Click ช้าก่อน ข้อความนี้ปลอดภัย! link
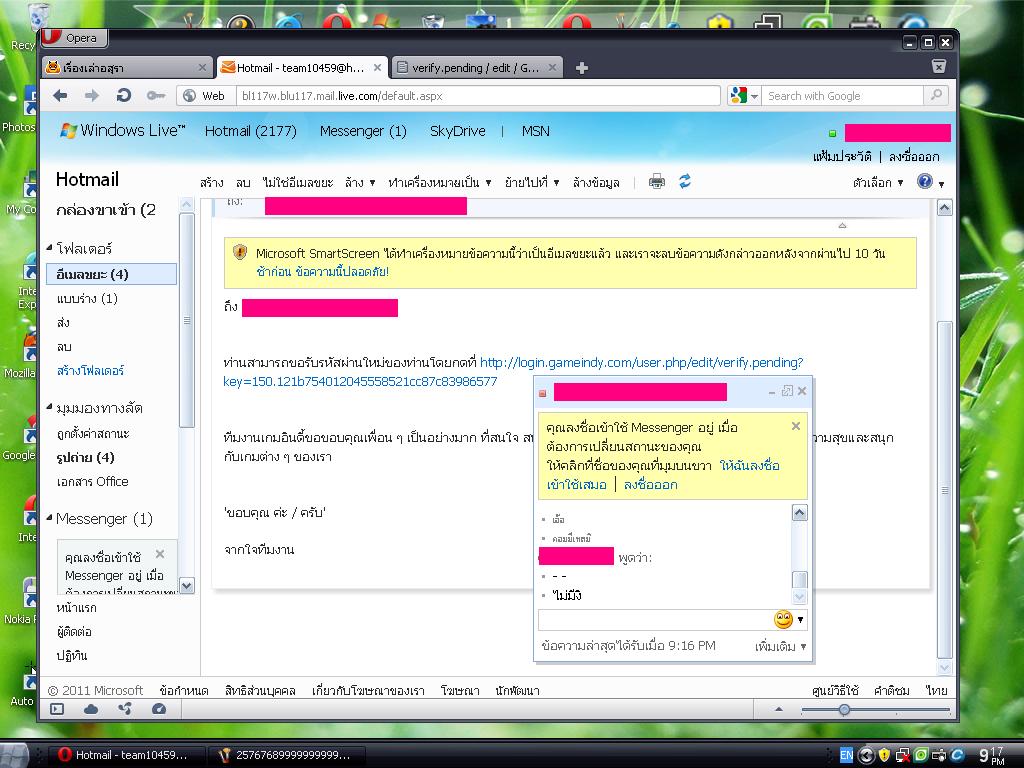This screenshot has height=768, width=1024. [323, 272]
